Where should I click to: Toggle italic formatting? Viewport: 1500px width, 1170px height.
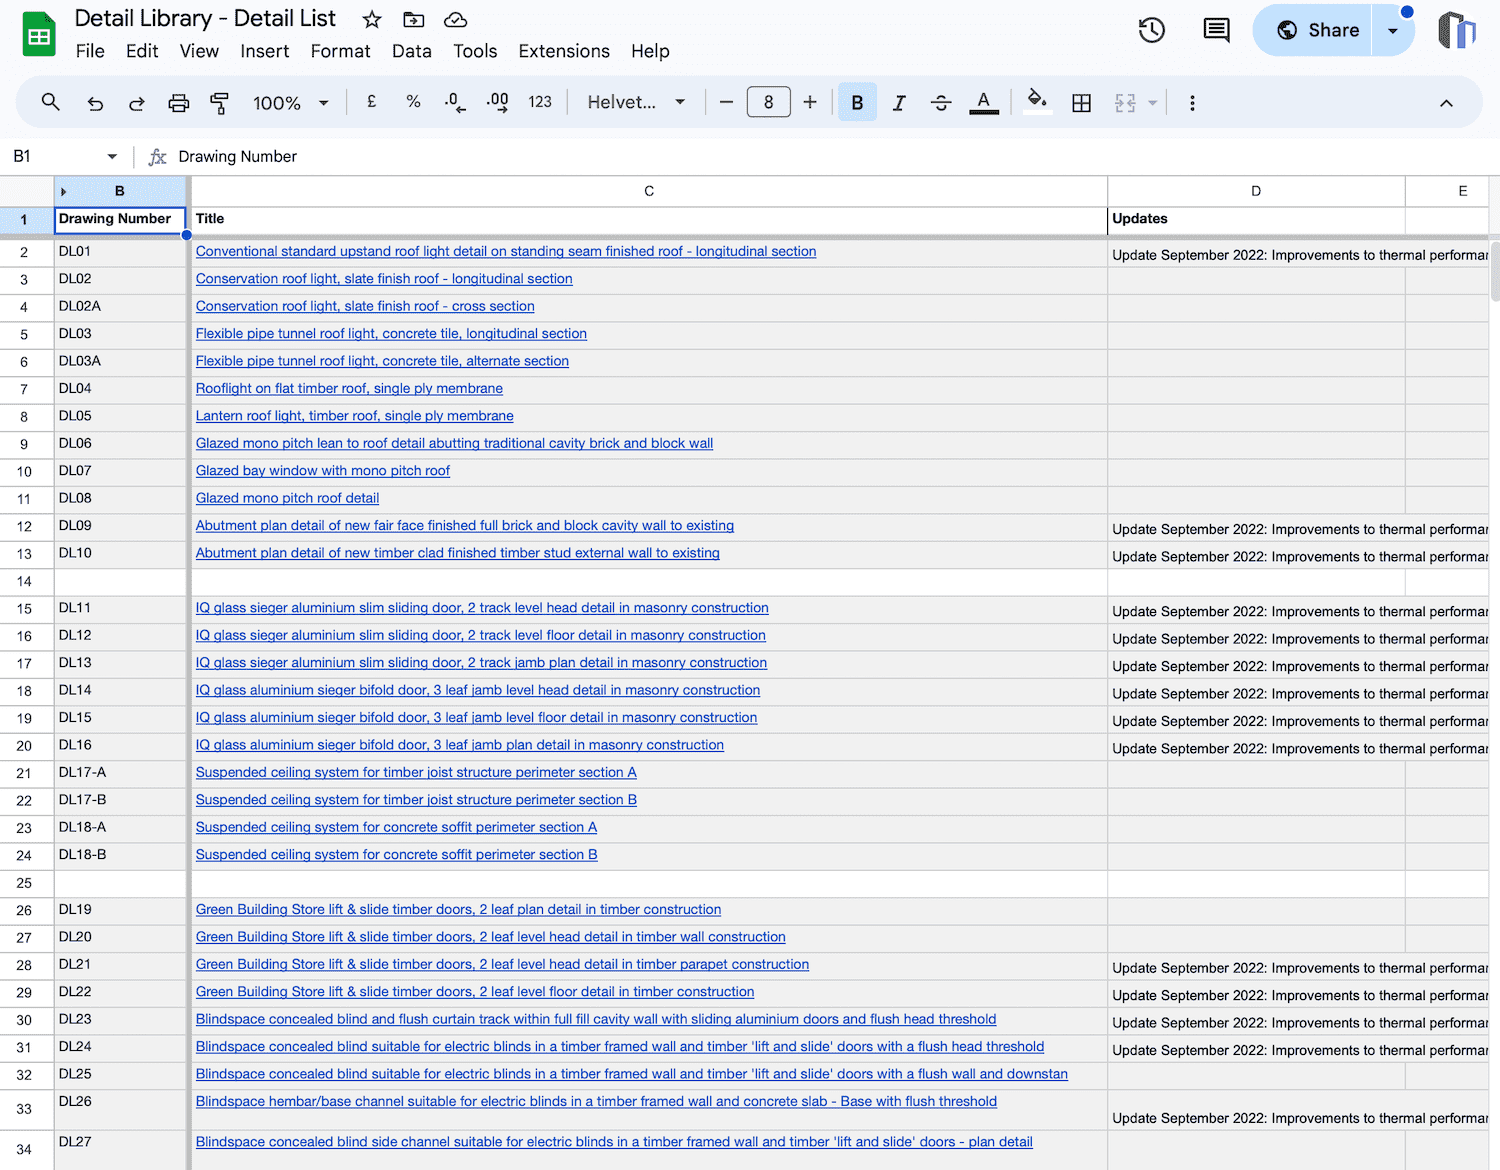(899, 103)
